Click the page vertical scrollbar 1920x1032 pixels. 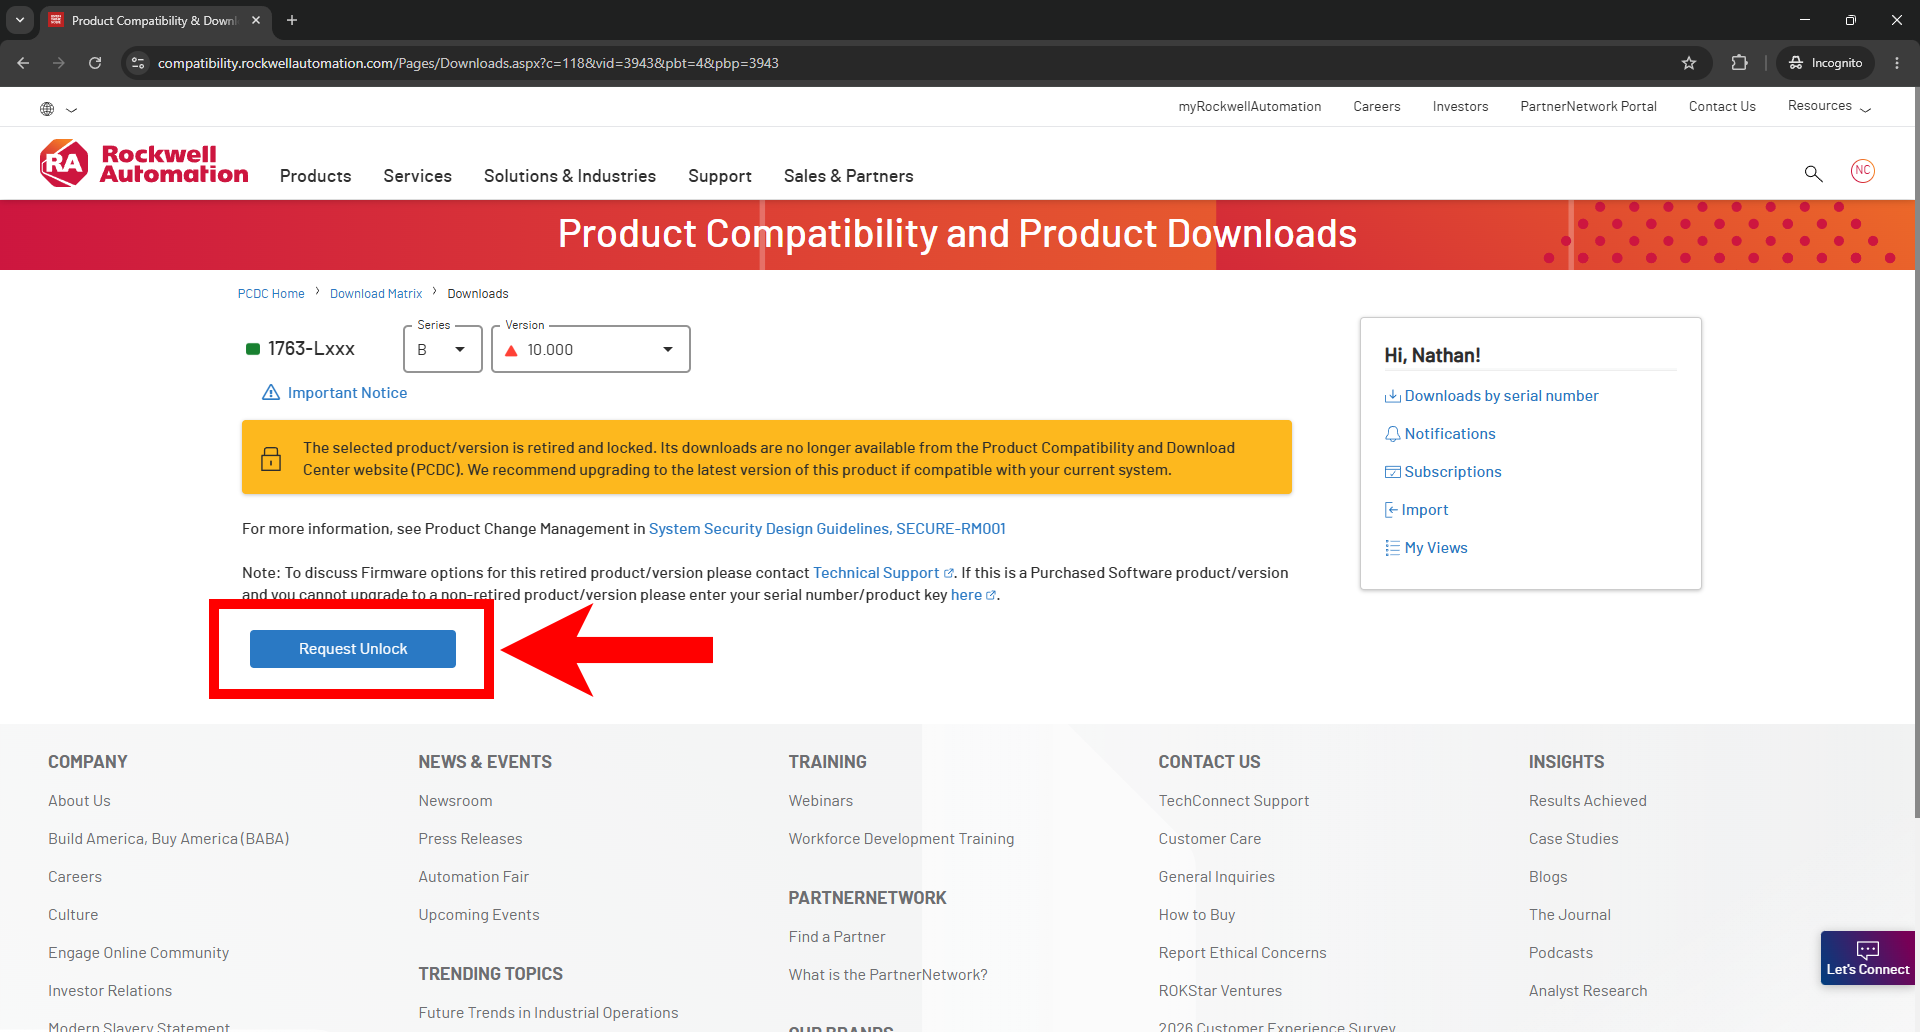[x=1915, y=450]
